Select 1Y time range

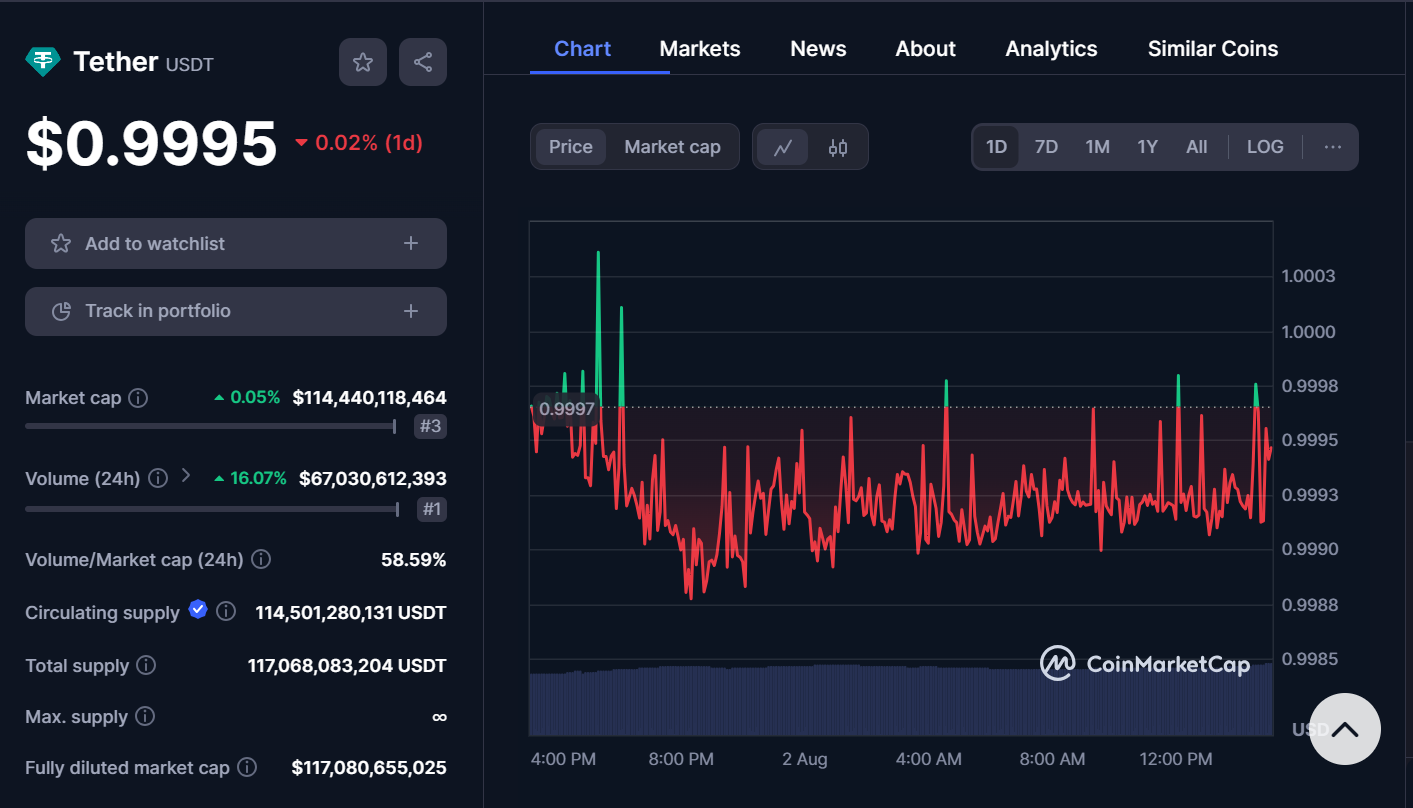(1147, 147)
